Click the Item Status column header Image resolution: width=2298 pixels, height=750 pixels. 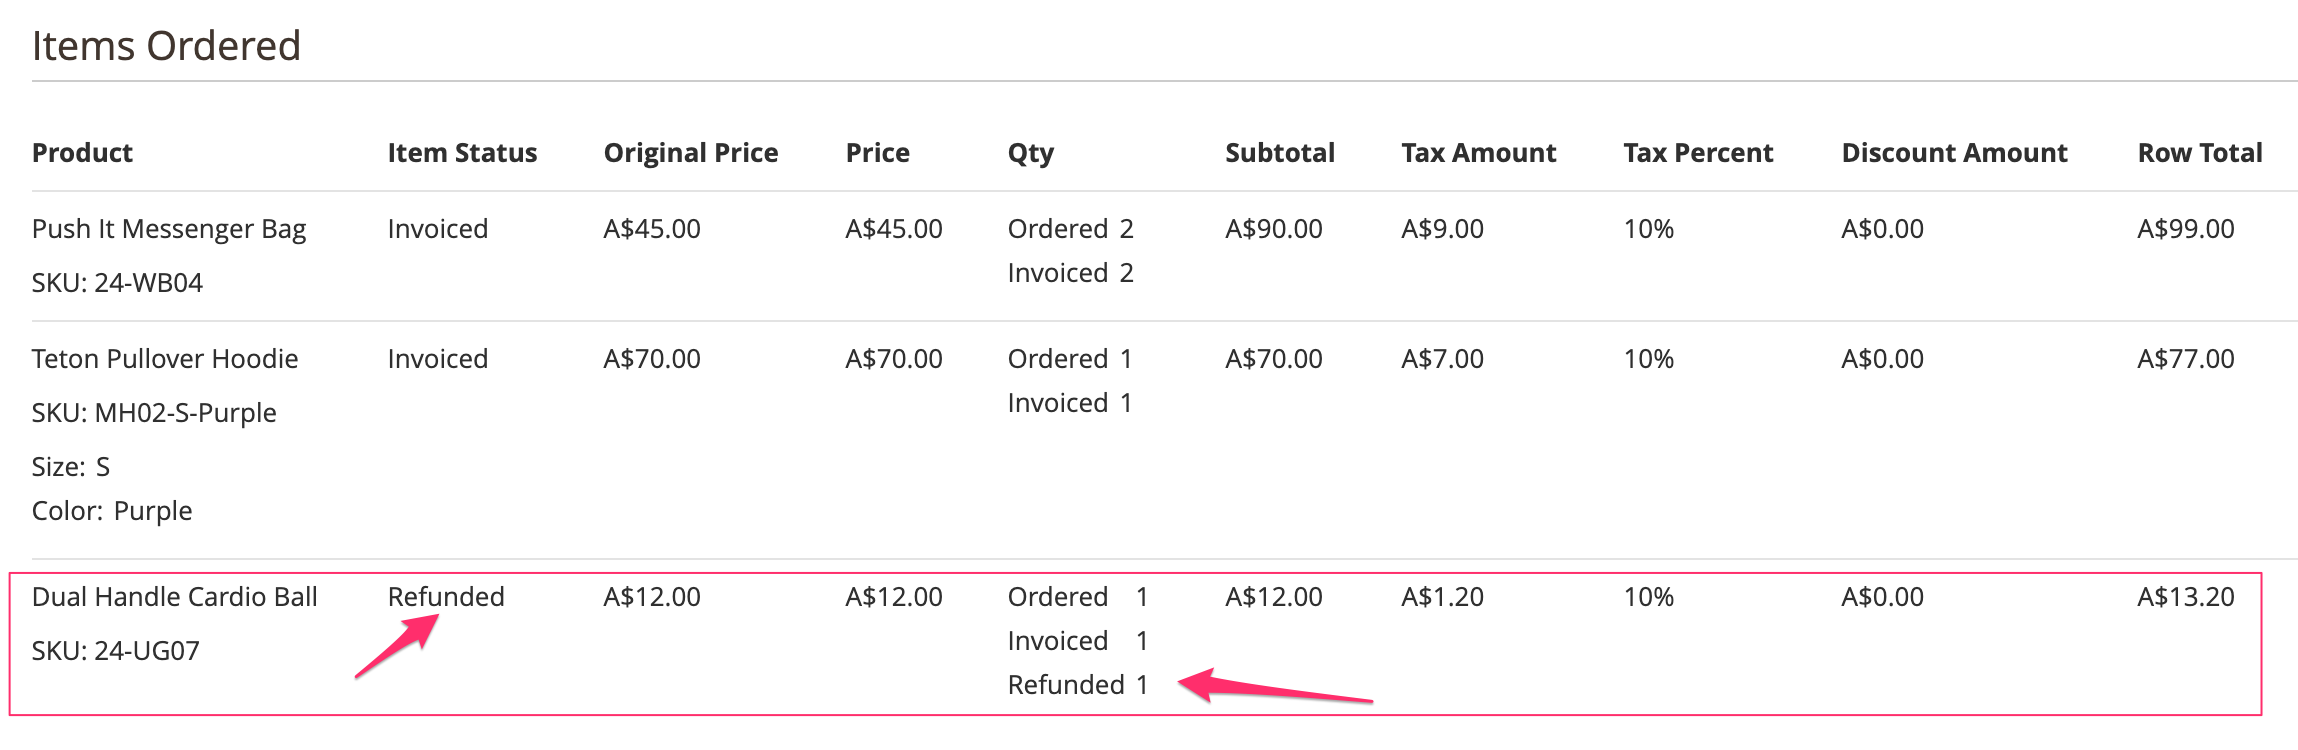(462, 153)
